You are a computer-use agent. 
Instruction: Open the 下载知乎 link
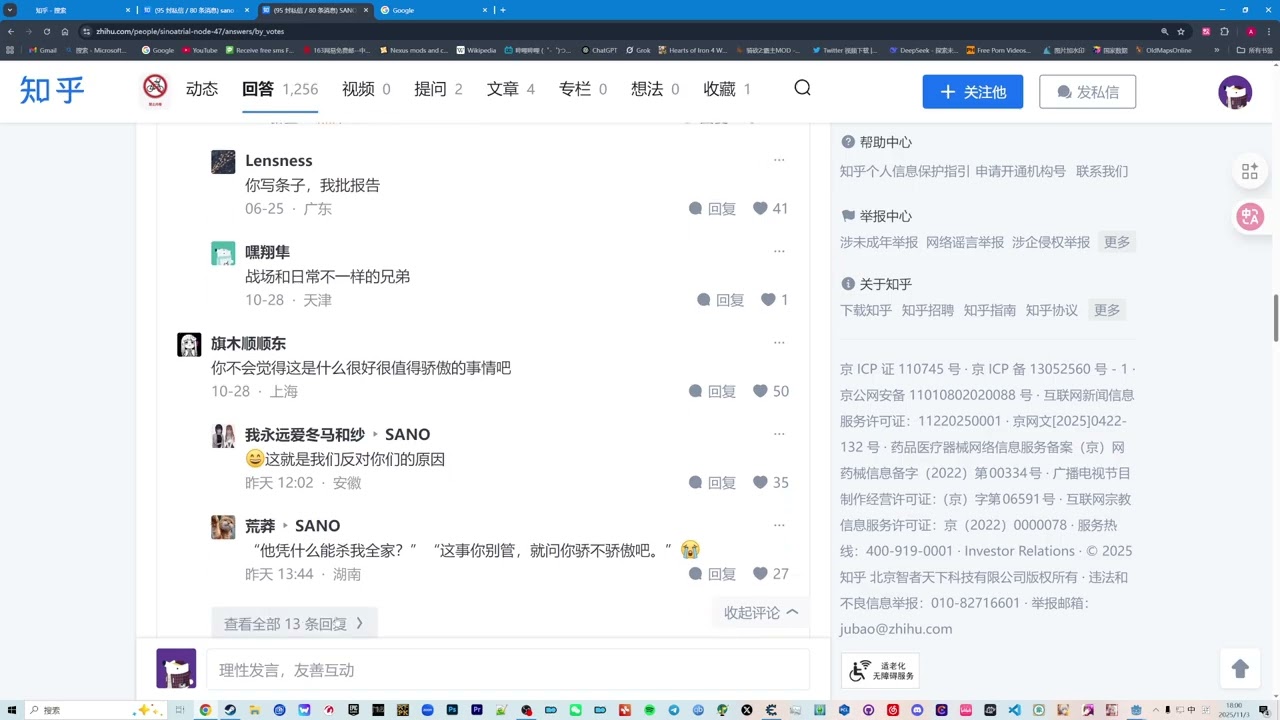866,310
